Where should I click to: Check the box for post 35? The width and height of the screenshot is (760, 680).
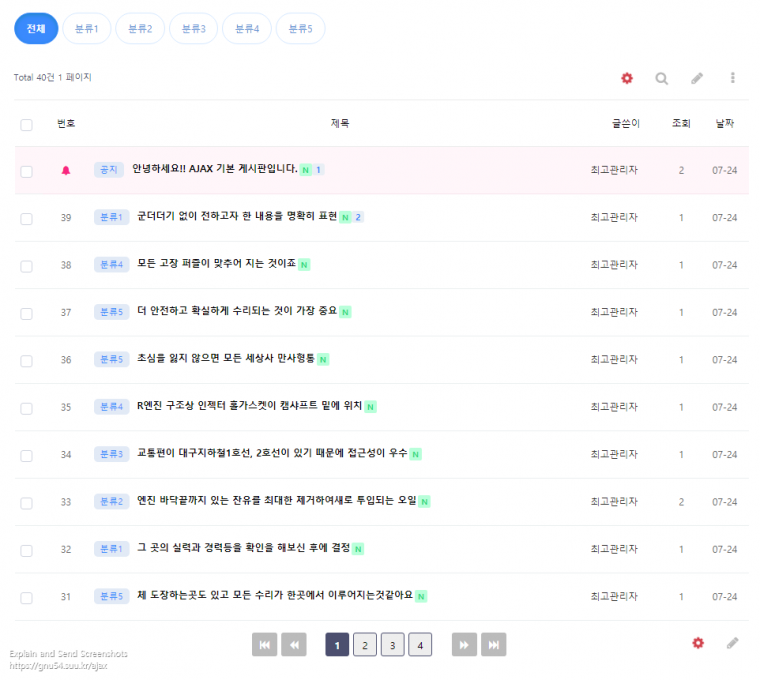coord(27,409)
